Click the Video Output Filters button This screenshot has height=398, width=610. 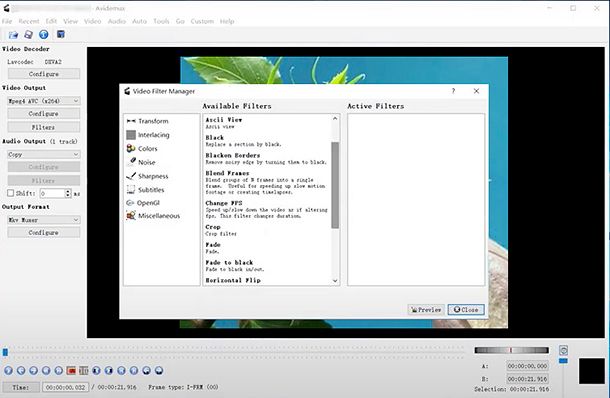click(x=44, y=127)
